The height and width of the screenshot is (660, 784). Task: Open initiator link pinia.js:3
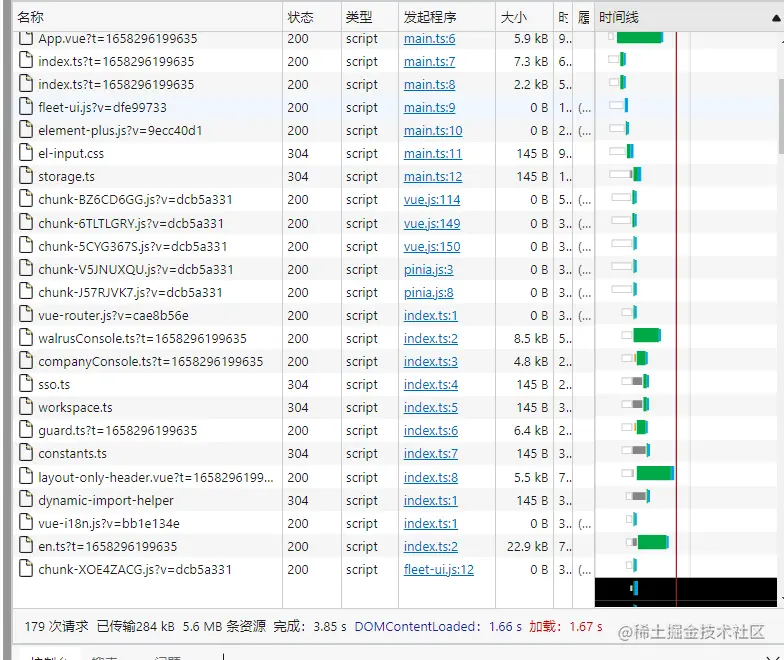pyautogui.click(x=428, y=270)
